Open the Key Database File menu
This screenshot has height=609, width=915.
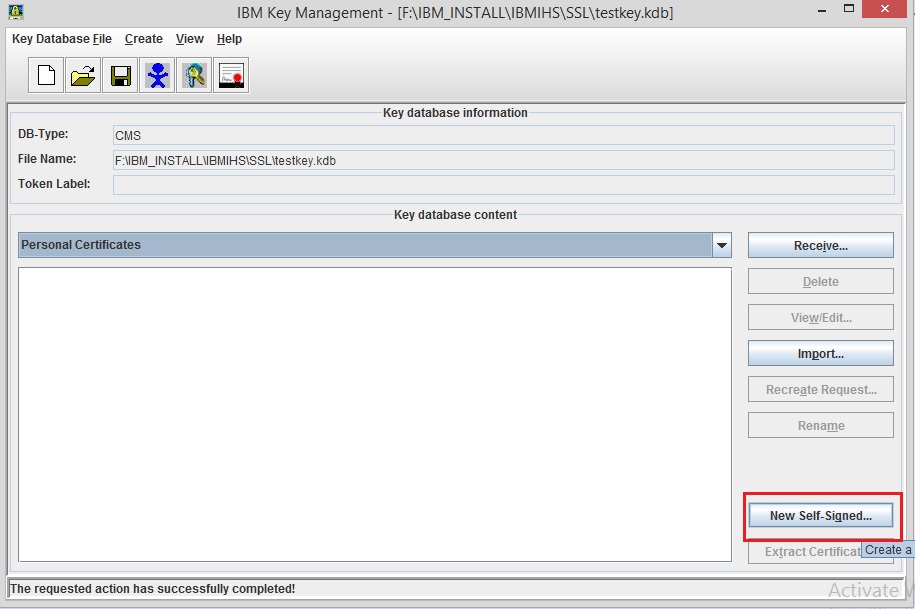pyautogui.click(x=60, y=39)
